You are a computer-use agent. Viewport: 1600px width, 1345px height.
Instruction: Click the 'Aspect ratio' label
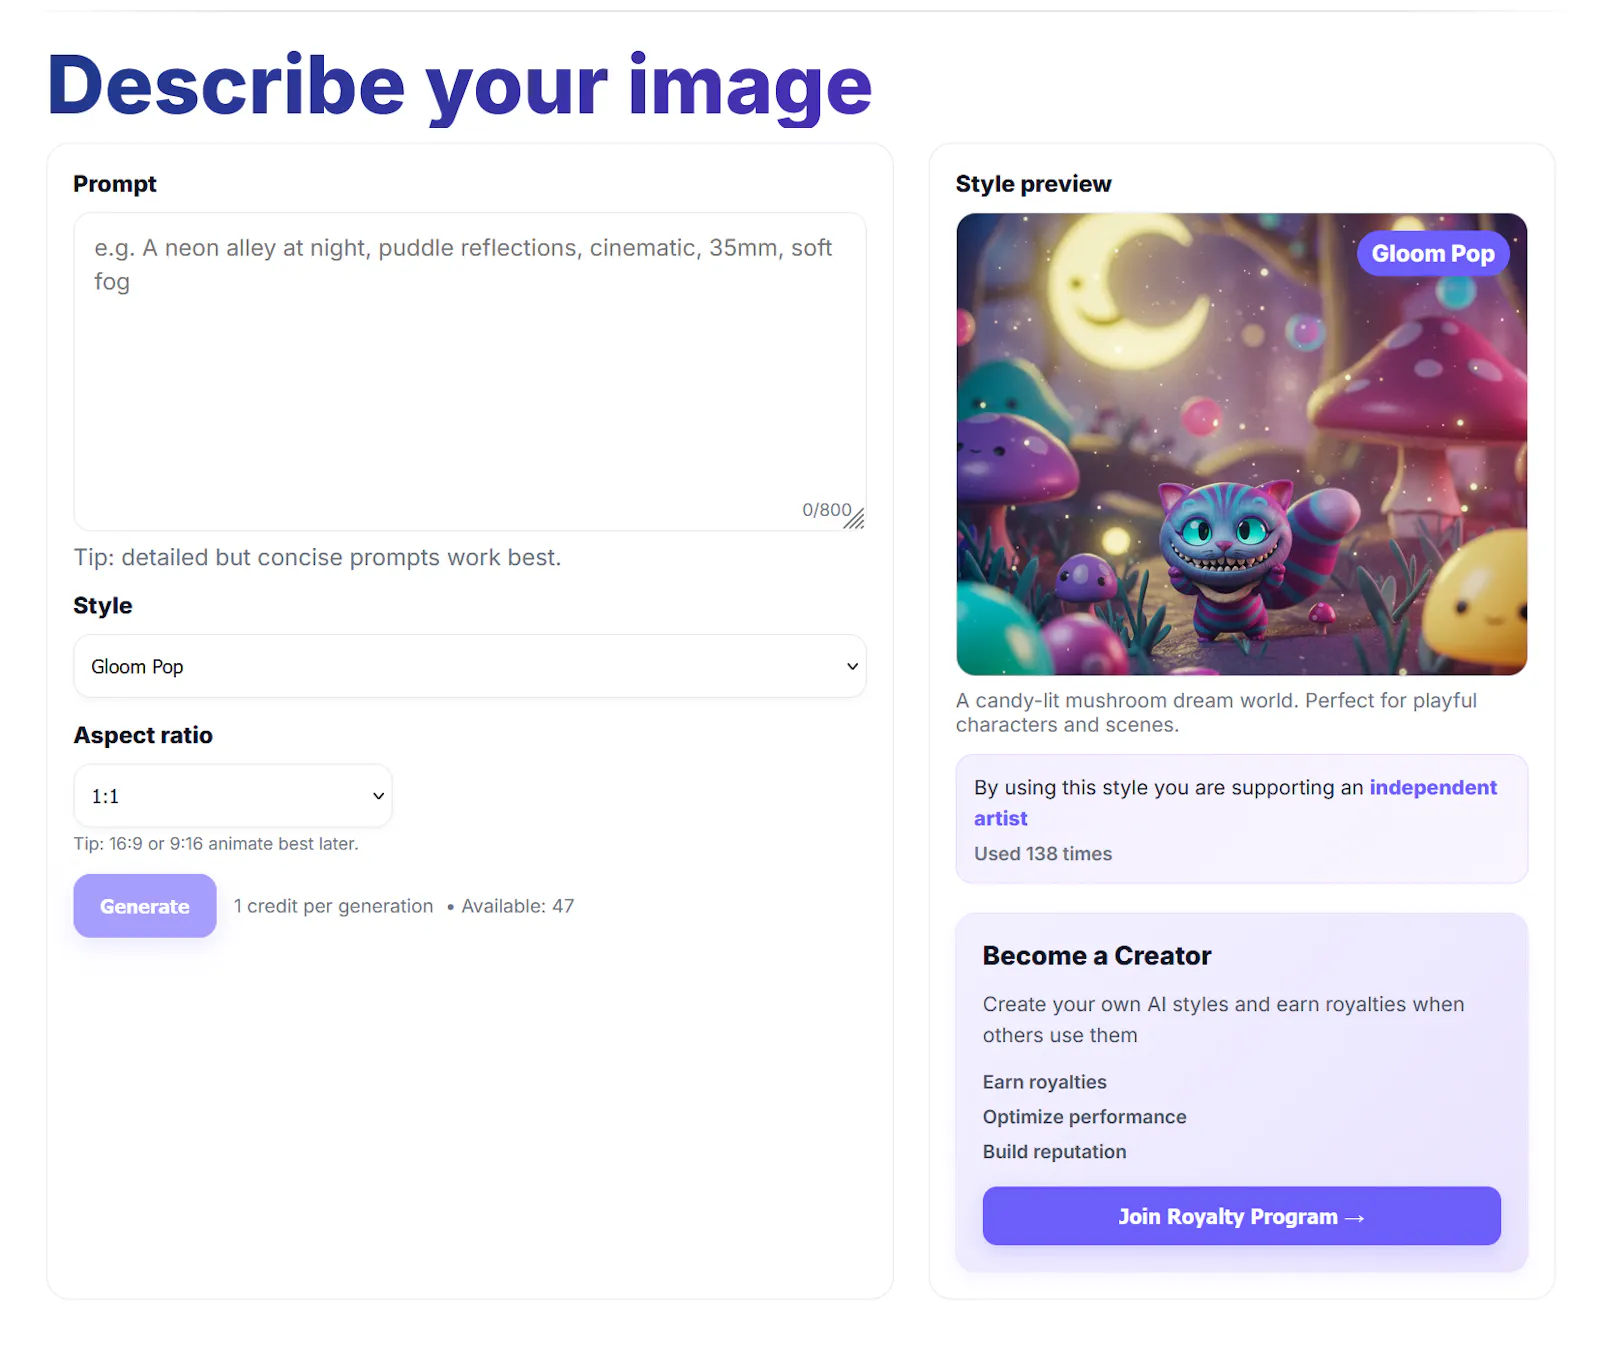pyautogui.click(x=143, y=736)
